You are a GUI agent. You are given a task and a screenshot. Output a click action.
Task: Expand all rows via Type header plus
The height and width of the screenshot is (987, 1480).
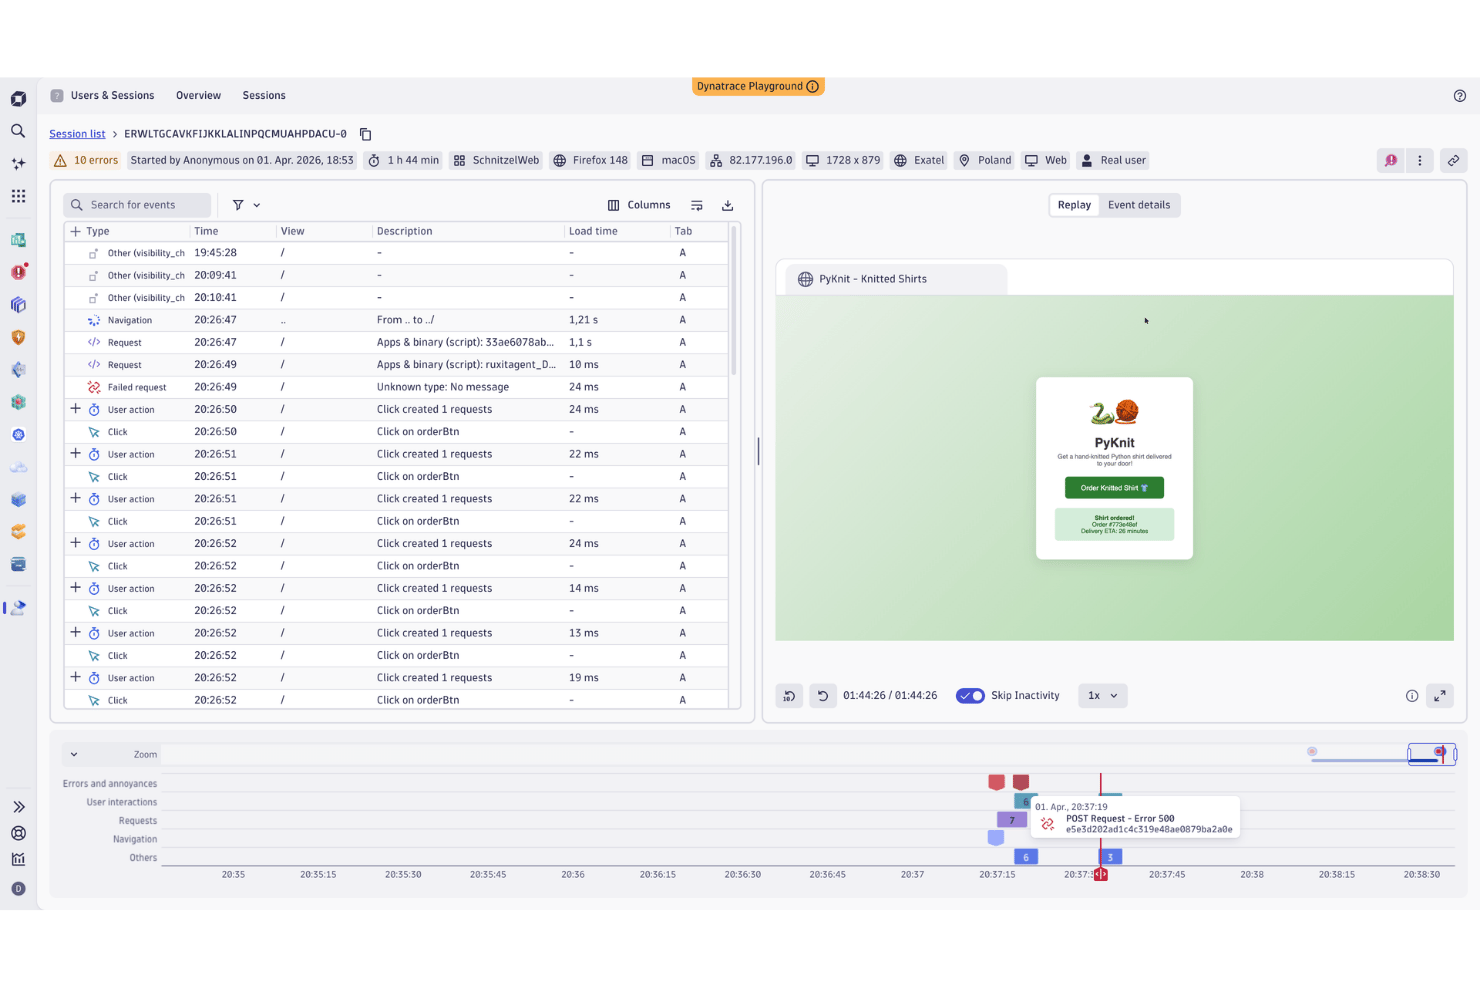[75, 231]
